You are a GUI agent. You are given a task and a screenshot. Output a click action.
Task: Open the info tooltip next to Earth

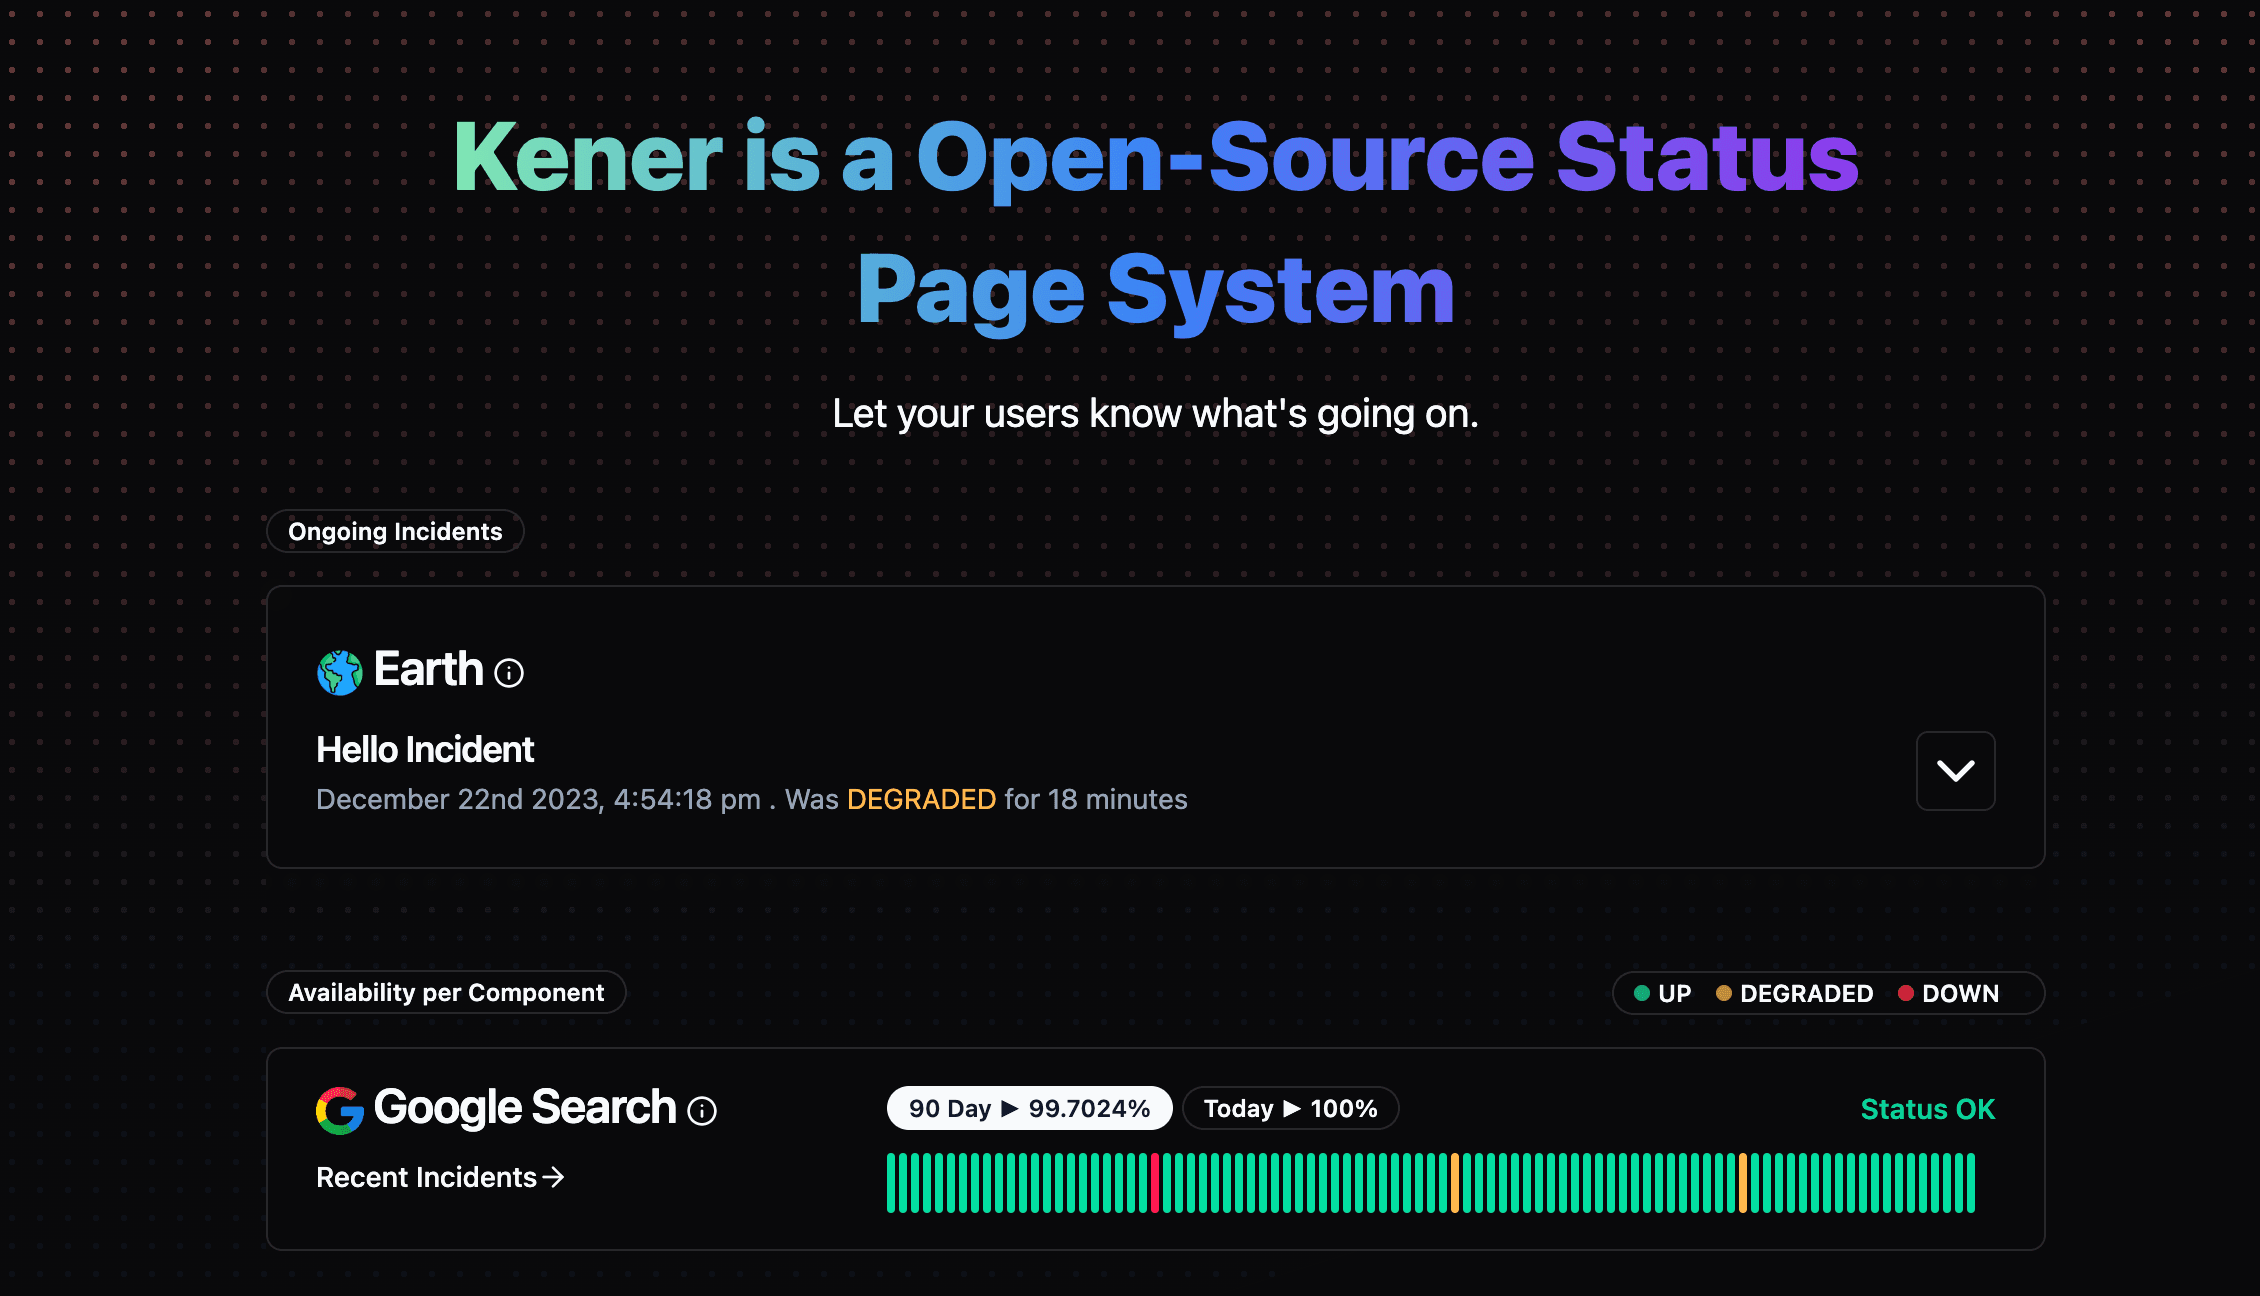(509, 673)
